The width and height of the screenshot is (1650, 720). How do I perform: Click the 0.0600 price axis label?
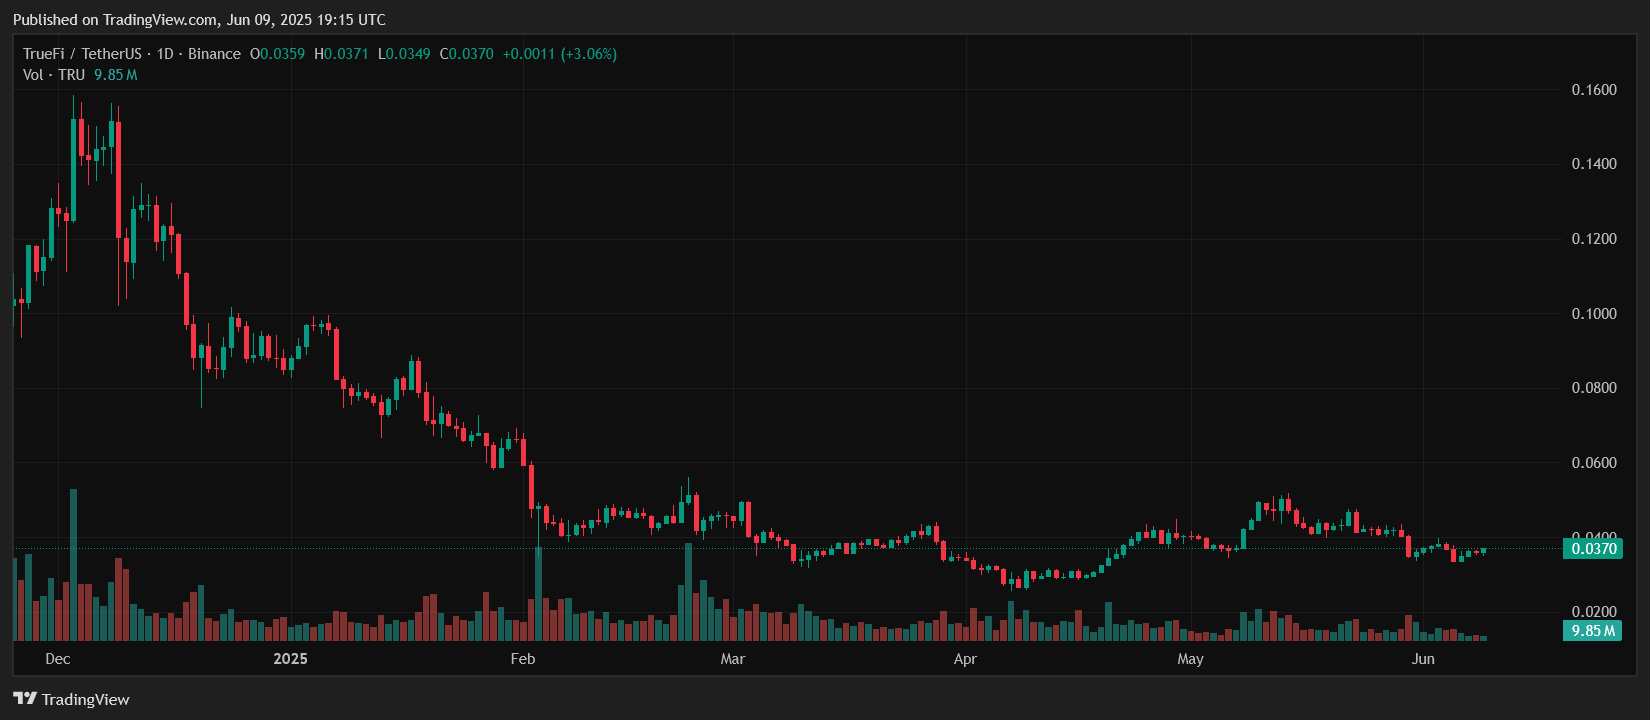coord(1594,463)
